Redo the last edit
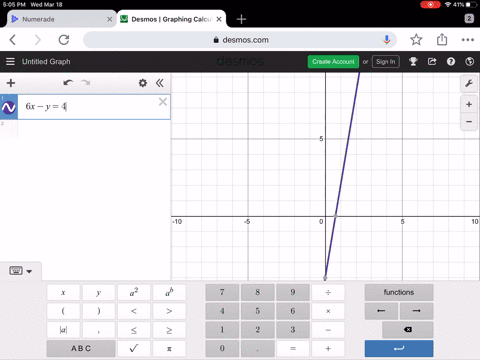This screenshot has width=480, height=360. click(x=86, y=83)
